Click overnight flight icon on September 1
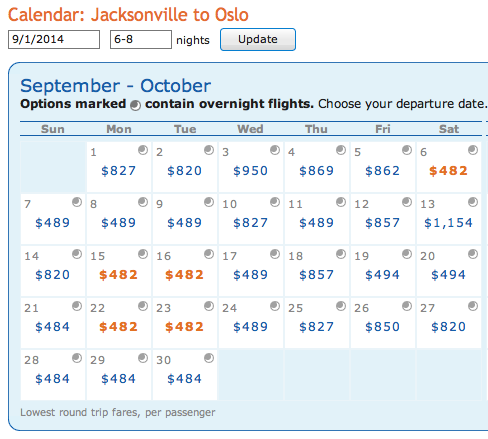This screenshot has width=488, height=439. 143,150
